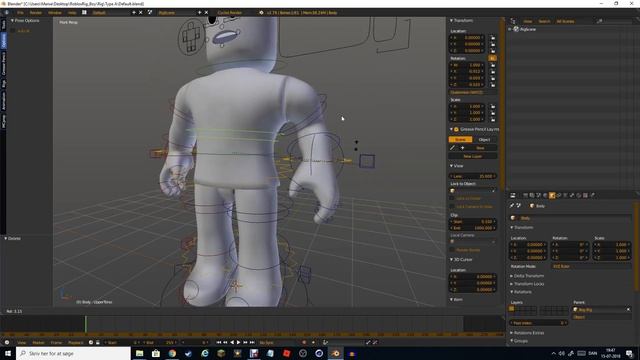Image resolution: width=640 pixels, height=360 pixels.
Task: Click the plus icon beside the grease pencil New button
Action: click(x=462, y=148)
